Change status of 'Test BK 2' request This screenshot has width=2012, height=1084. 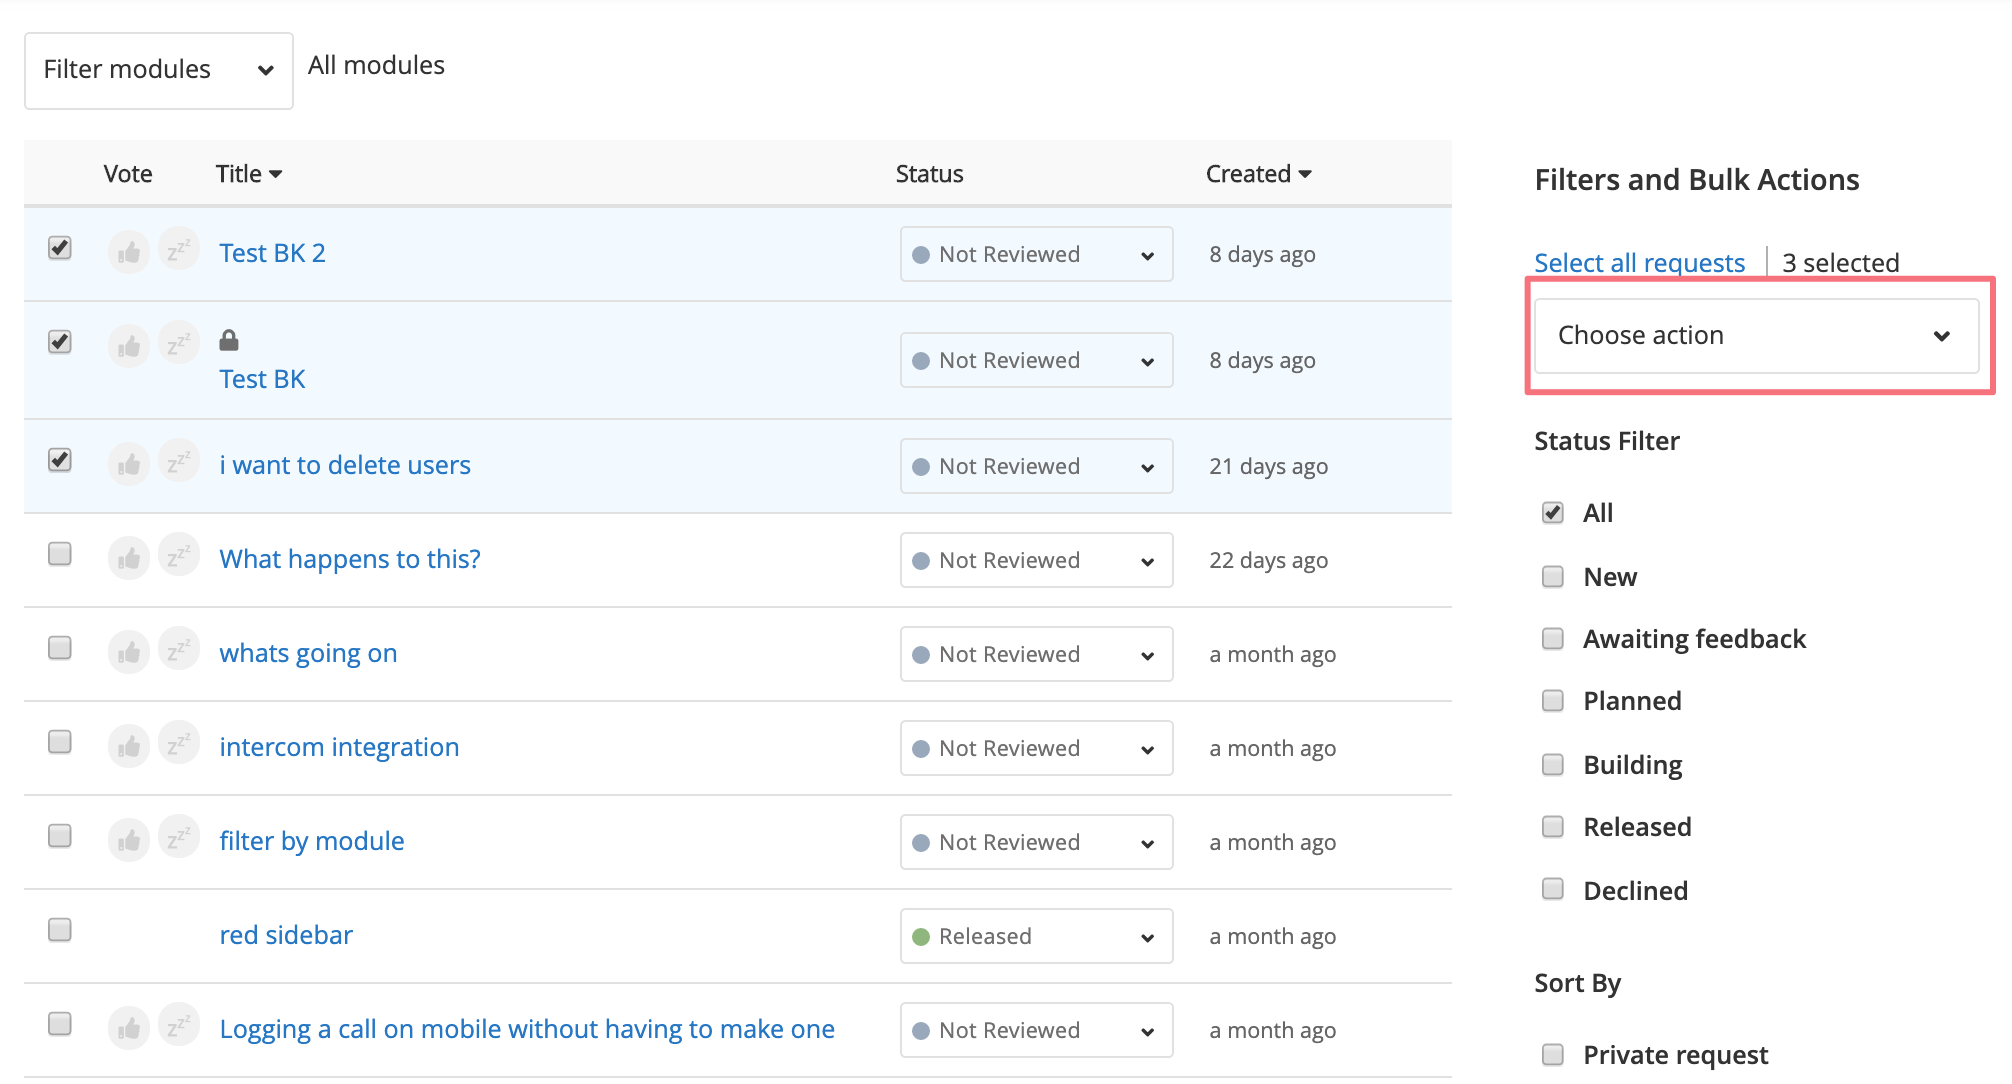(1035, 255)
